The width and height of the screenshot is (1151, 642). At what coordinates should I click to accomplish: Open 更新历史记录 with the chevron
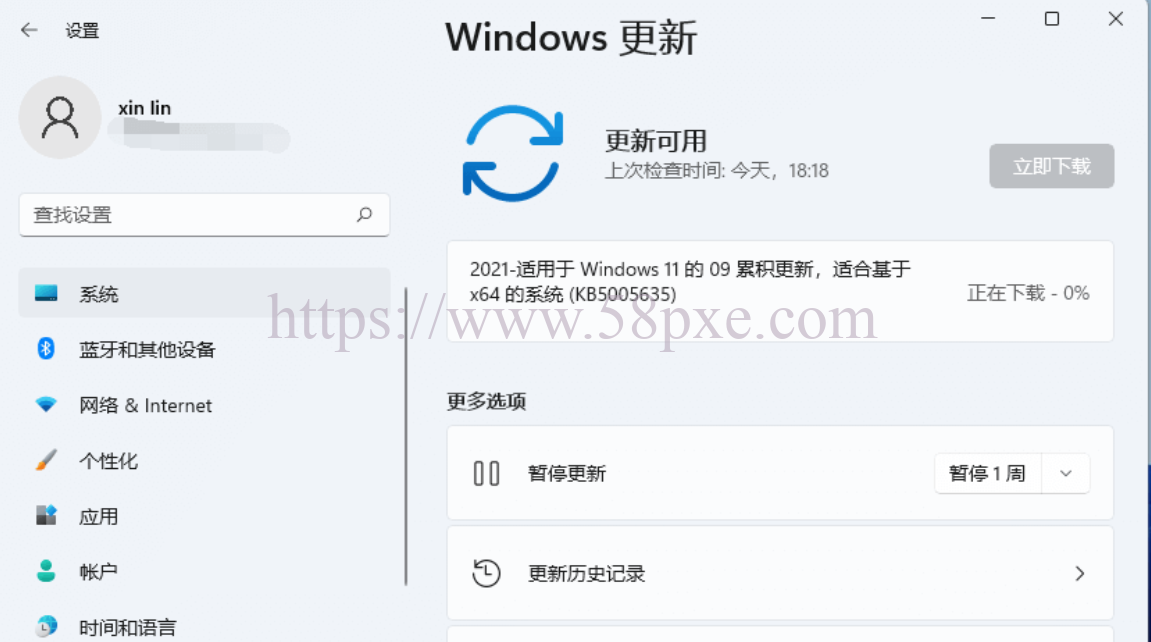click(1079, 573)
